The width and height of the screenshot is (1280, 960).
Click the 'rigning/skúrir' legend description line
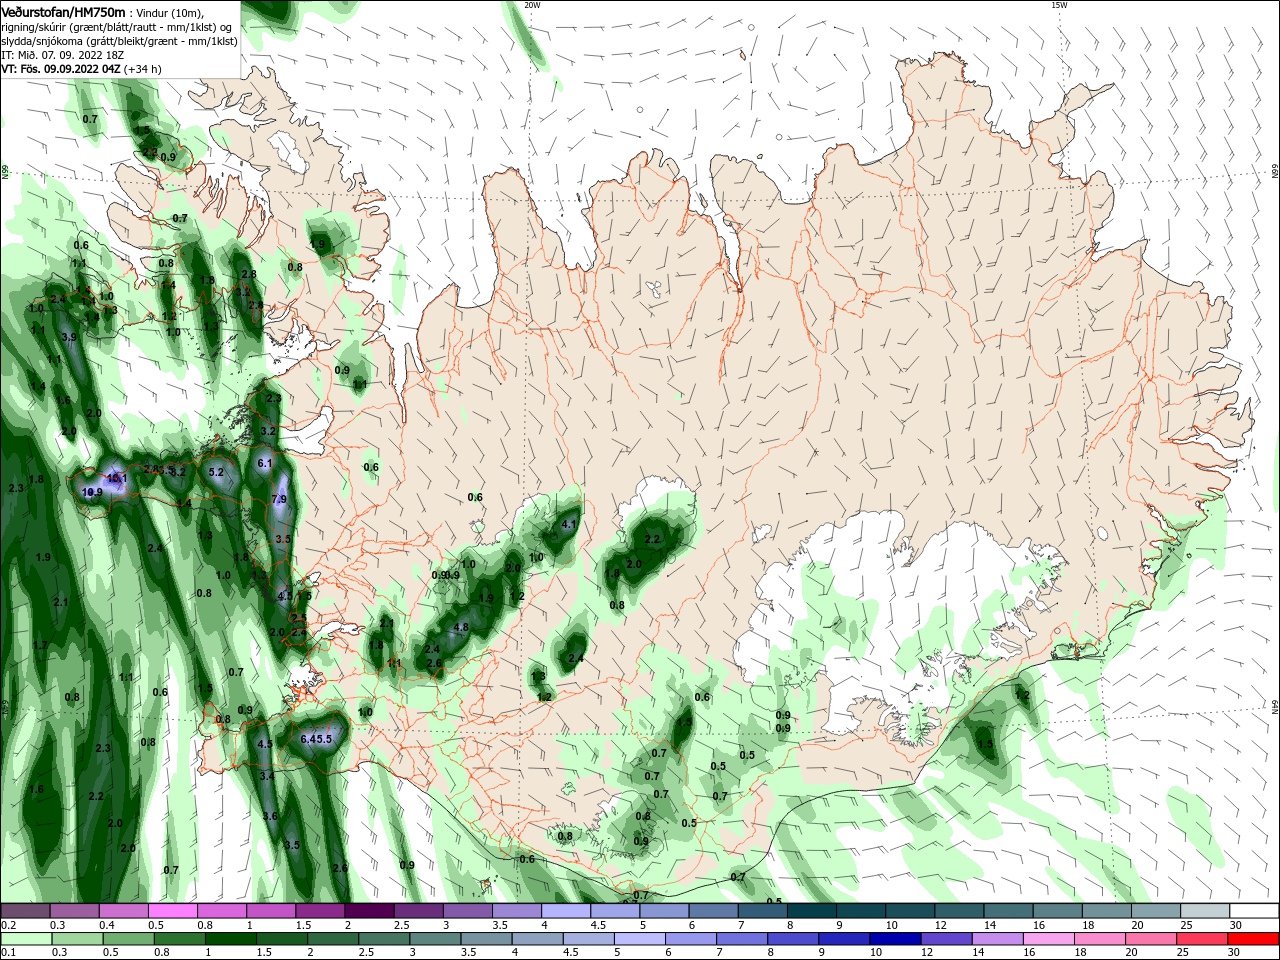tap(114, 27)
